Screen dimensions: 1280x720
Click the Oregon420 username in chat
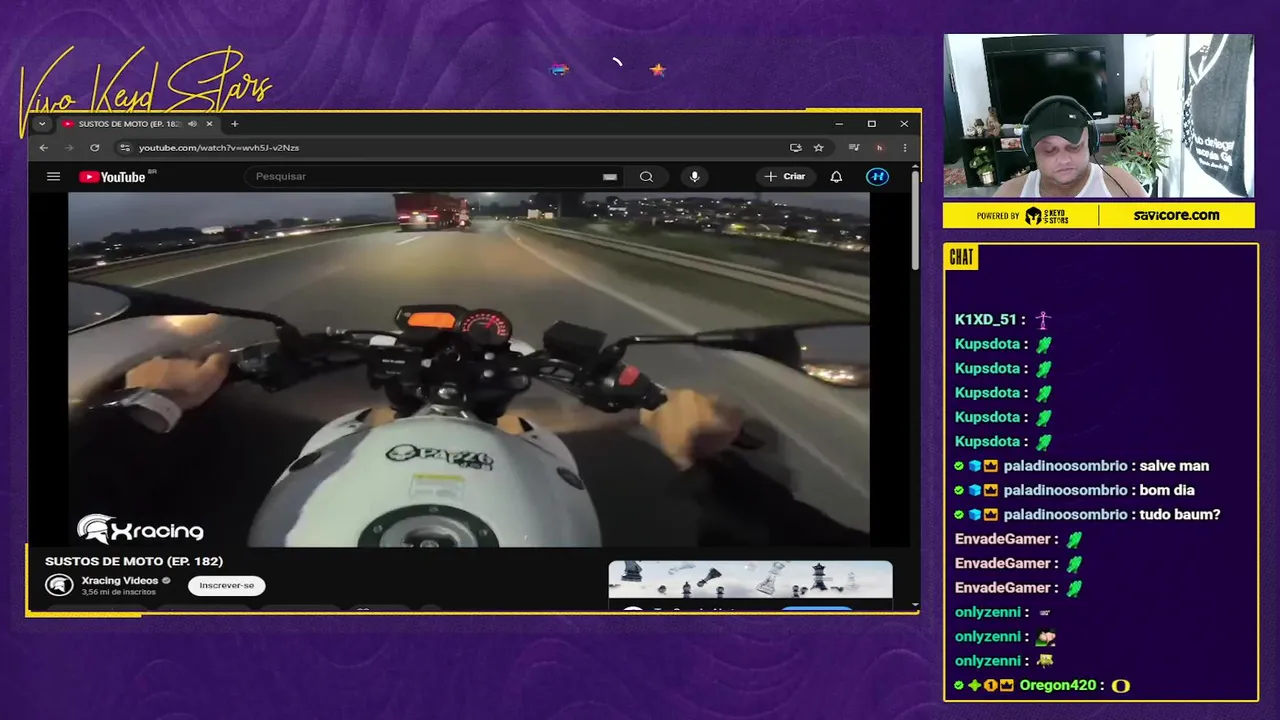pos(1058,685)
